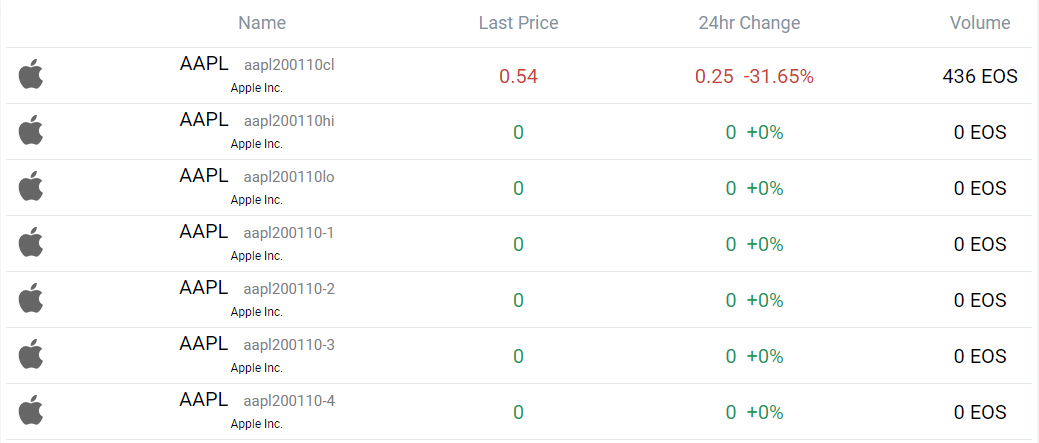1039x443 pixels.
Task: Sort by the Volume column header
Action: (980, 23)
